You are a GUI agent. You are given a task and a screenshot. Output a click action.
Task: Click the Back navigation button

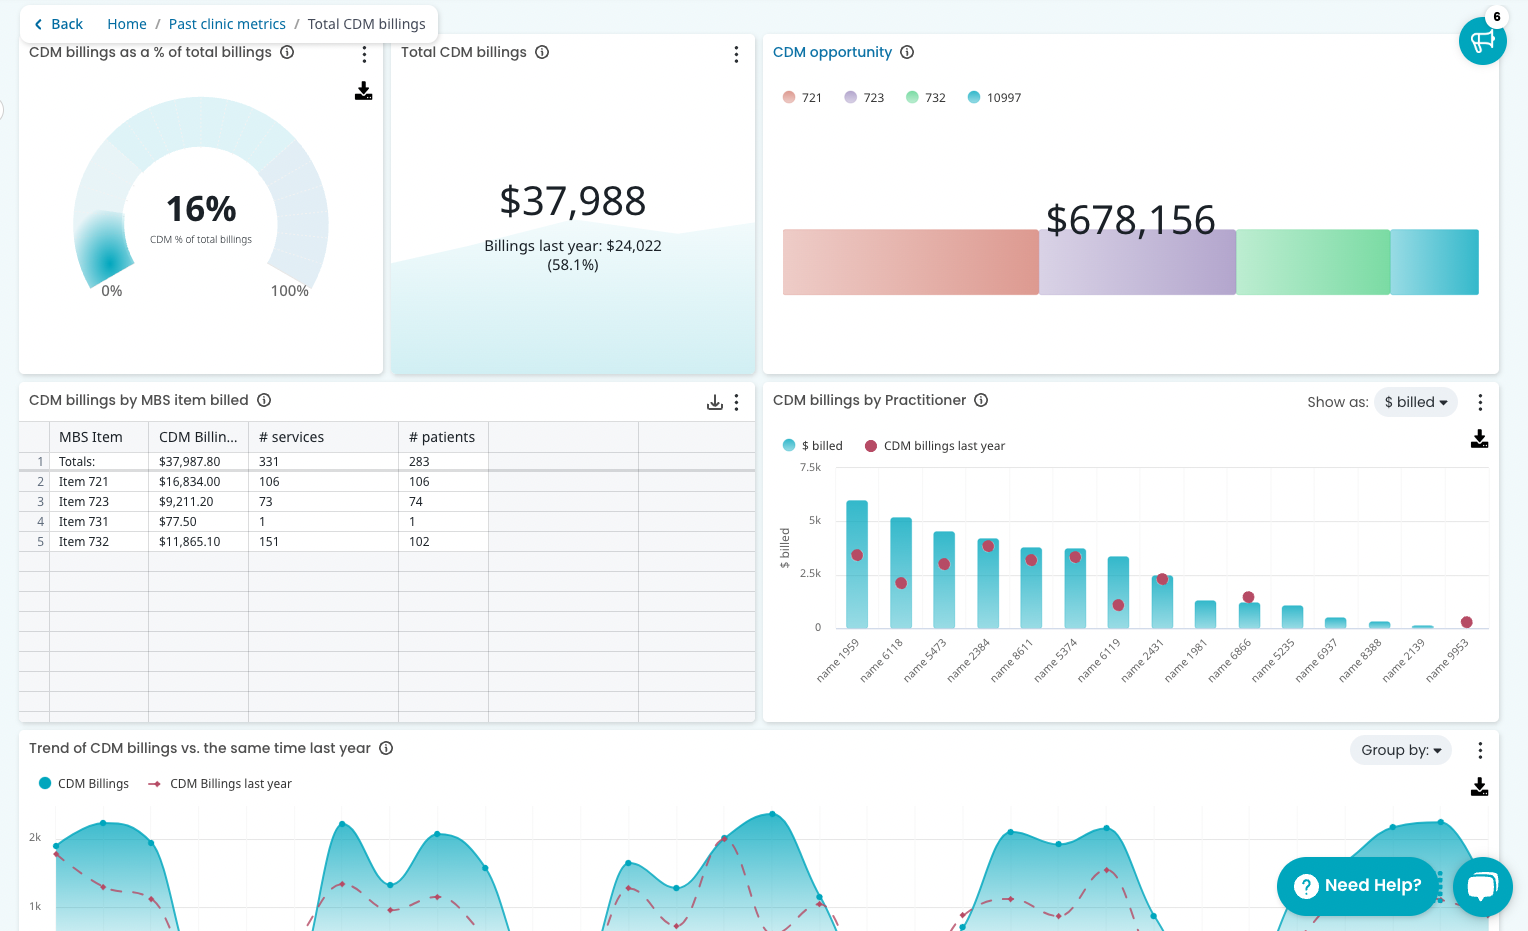tap(58, 24)
